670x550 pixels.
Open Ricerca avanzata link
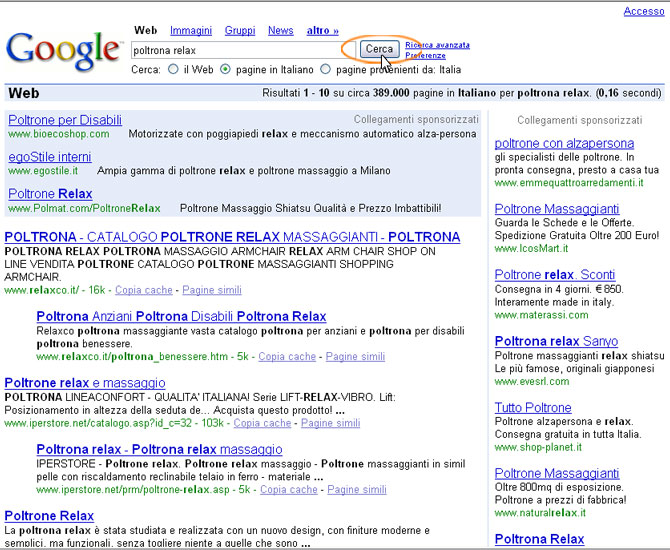[x=437, y=45]
